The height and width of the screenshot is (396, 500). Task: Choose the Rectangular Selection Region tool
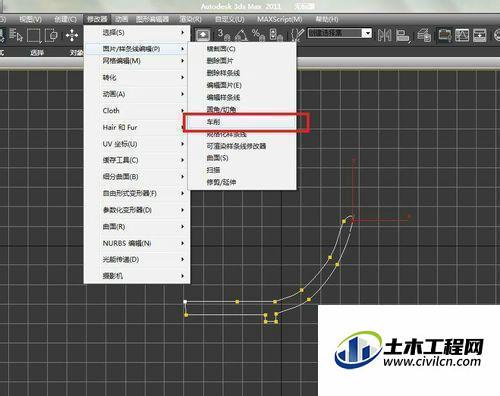click(34, 35)
